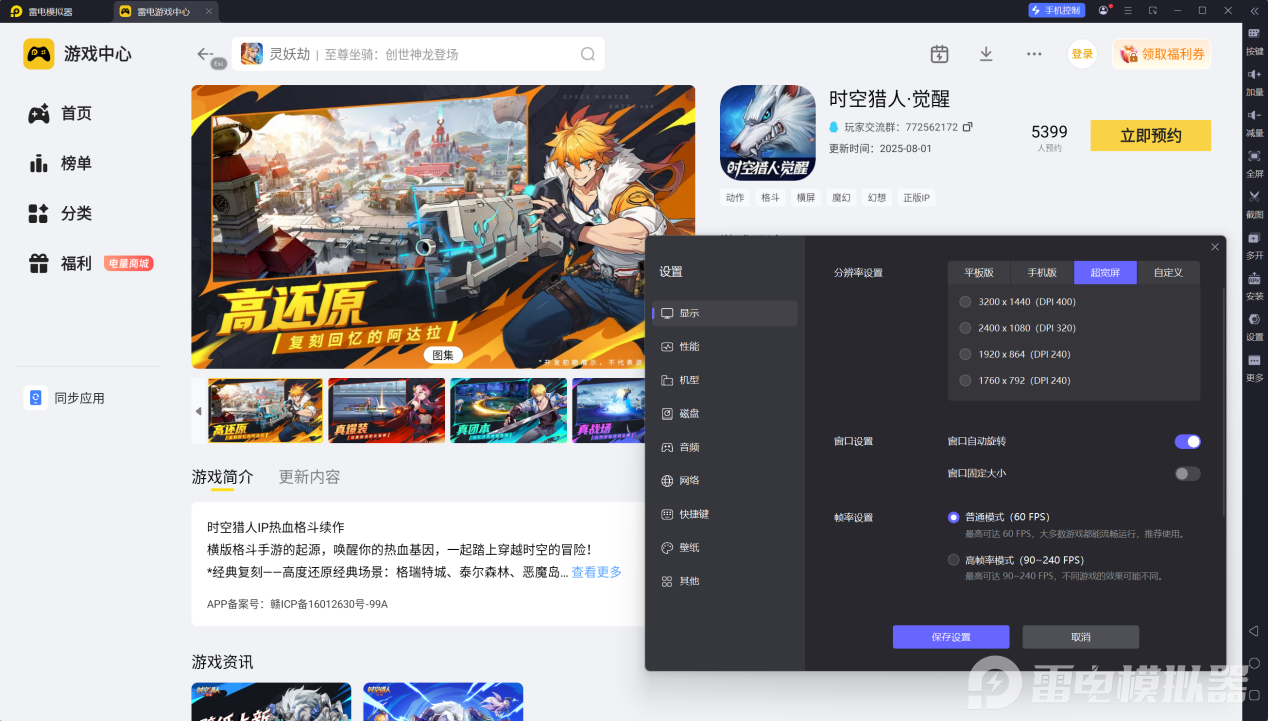Open the user account icon in title bar

tap(1104, 10)
